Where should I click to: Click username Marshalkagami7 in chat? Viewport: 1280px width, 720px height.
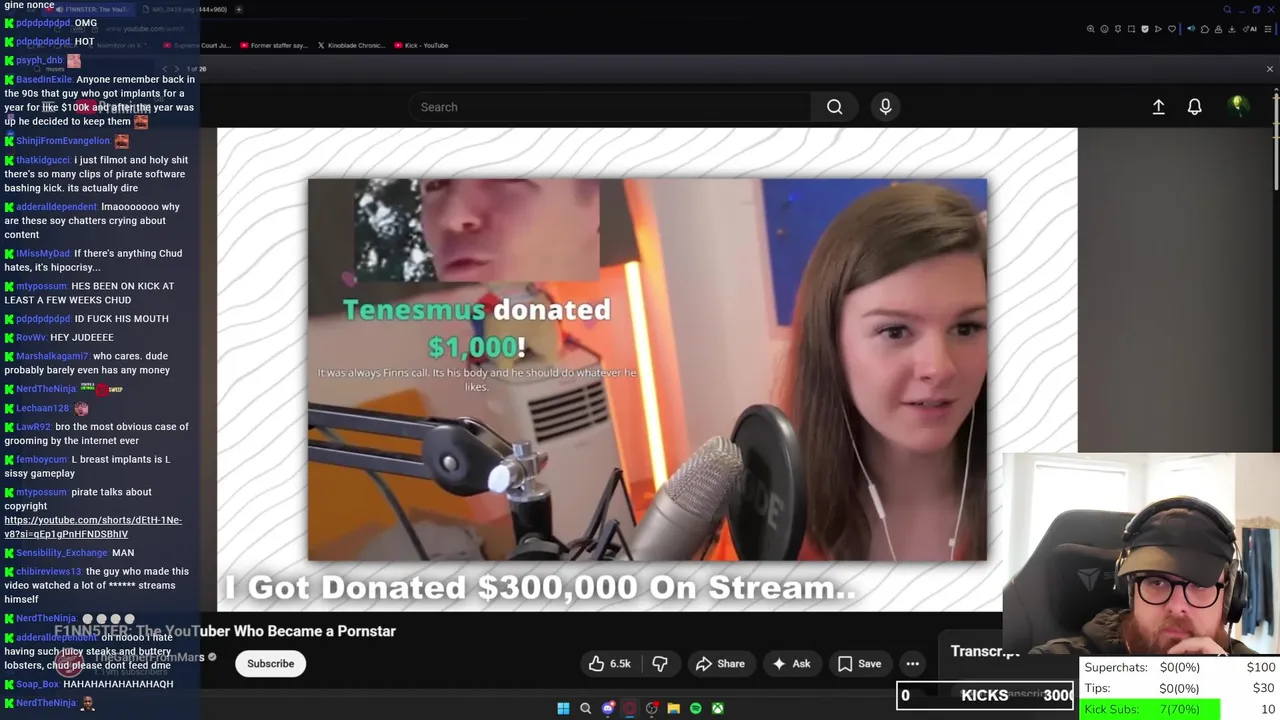click(x=52, y=356)
